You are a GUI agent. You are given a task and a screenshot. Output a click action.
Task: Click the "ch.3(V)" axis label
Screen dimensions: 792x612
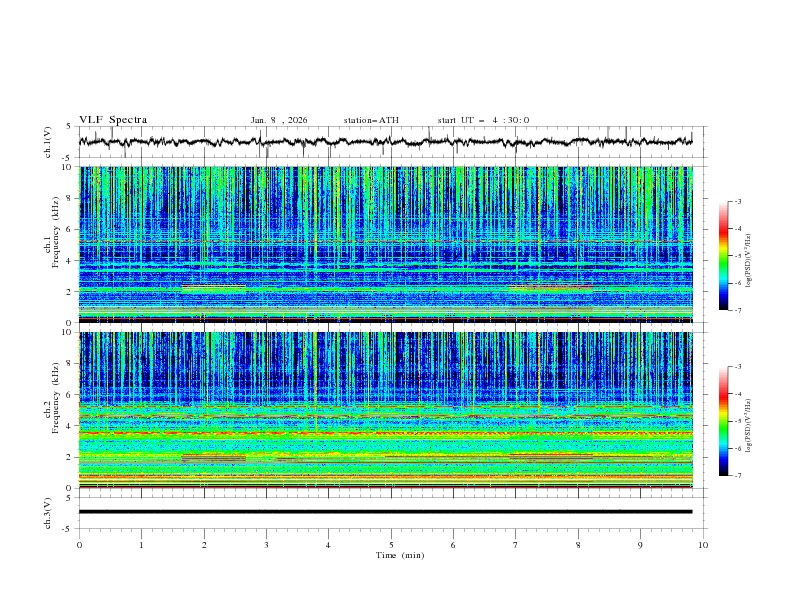click(x=48, y=513)
